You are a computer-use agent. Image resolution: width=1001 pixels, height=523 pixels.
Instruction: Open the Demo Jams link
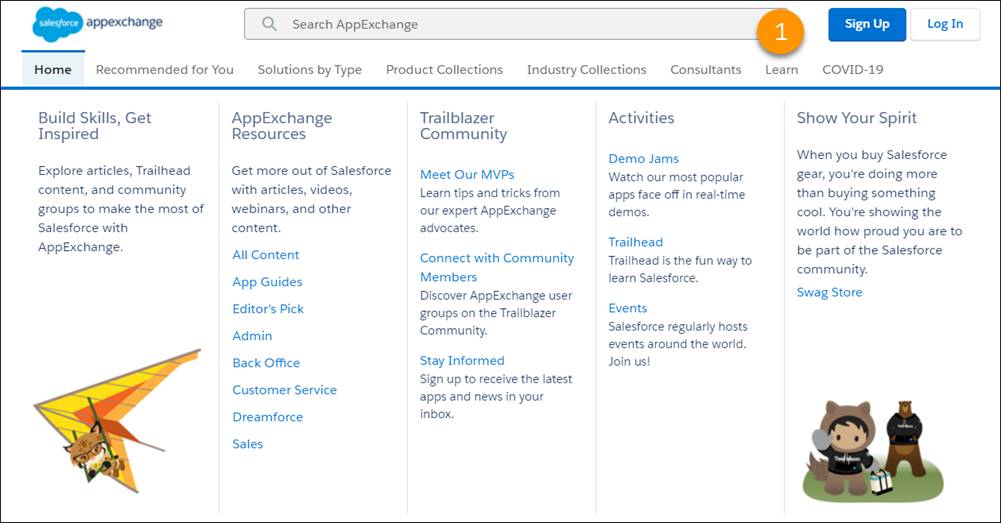(x=644, y=158)
